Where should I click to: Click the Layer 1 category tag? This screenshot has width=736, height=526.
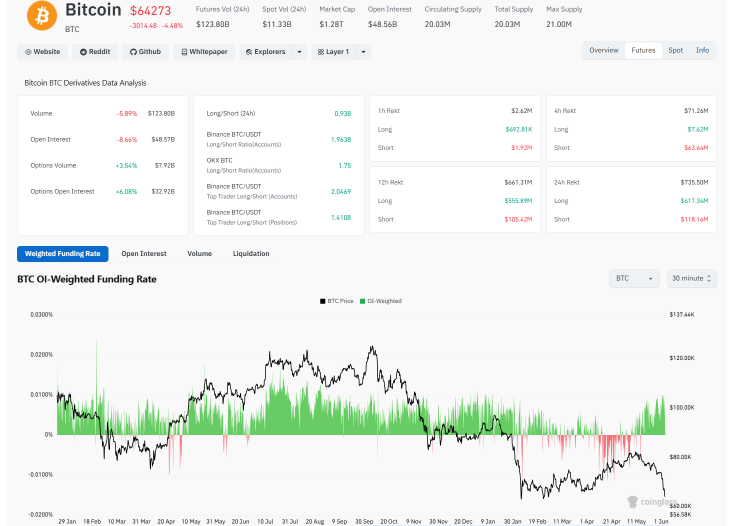click(x=333, y=52)
